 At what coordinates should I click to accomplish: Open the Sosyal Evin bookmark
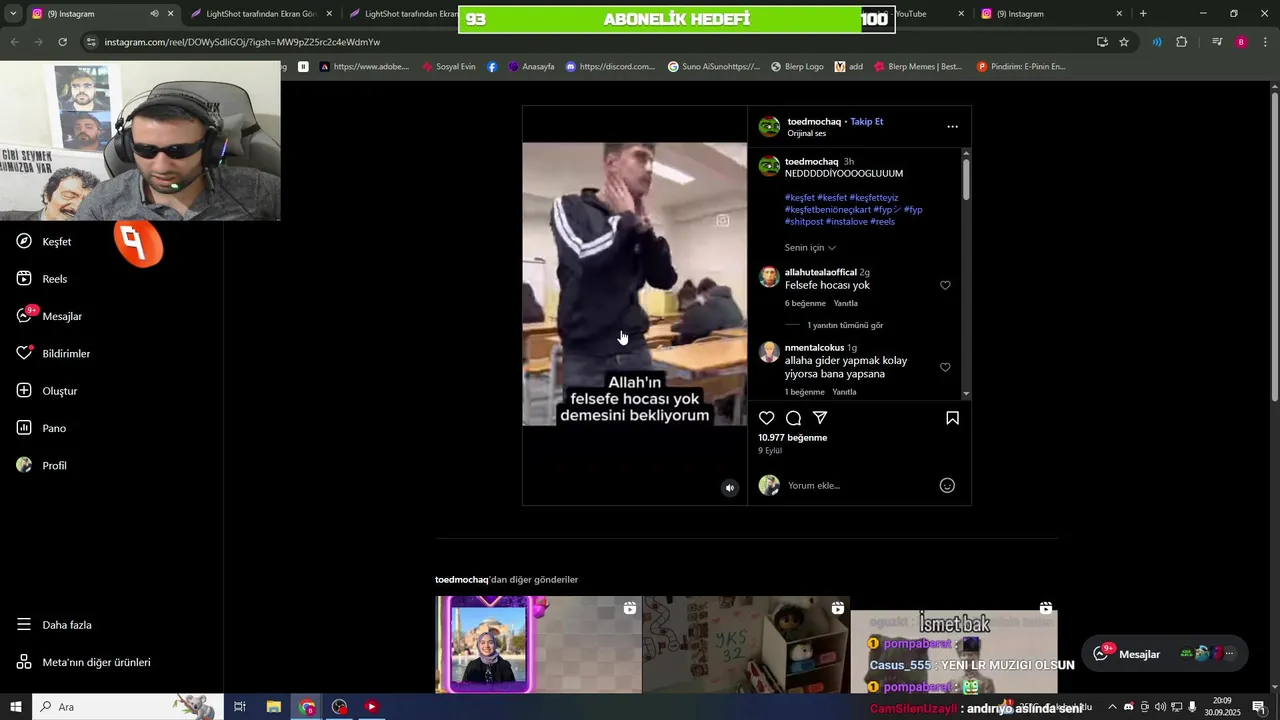coord(448,67)
